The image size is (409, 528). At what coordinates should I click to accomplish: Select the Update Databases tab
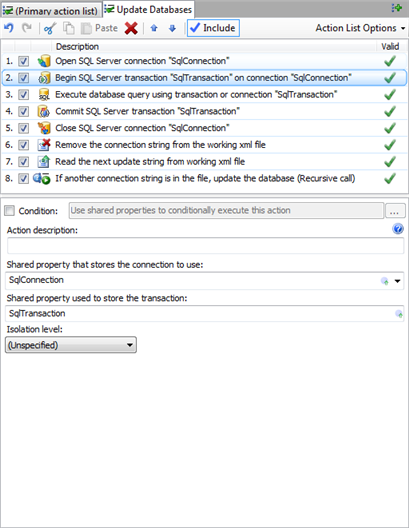[x=148, y=9]
